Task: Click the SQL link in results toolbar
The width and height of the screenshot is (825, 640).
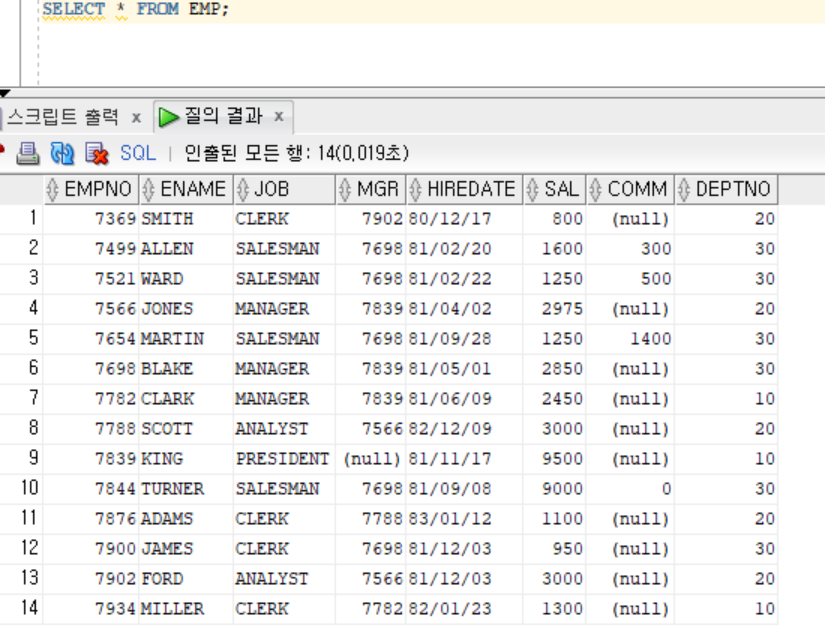Action: (x=138, y=153)
